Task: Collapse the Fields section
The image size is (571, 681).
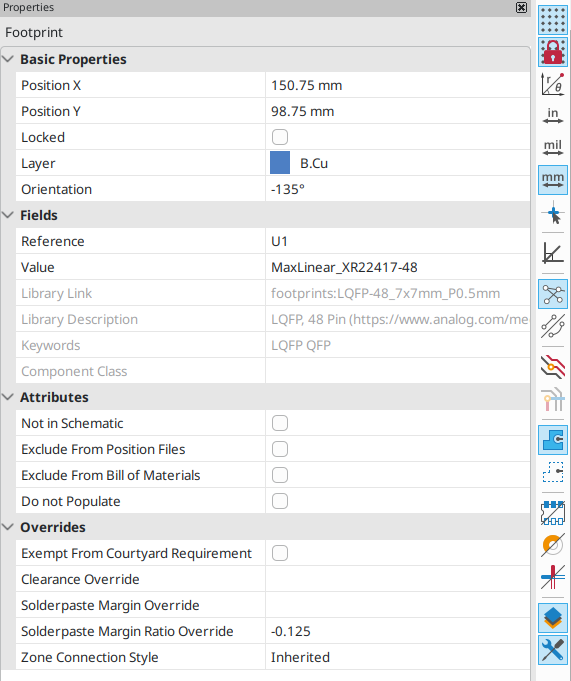Action: pyautogui.click(x=8, y=215)
